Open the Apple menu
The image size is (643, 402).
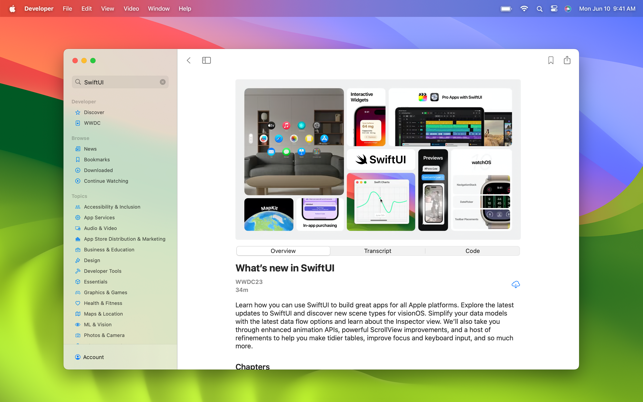pyautogui.click(x=12, y=9)
